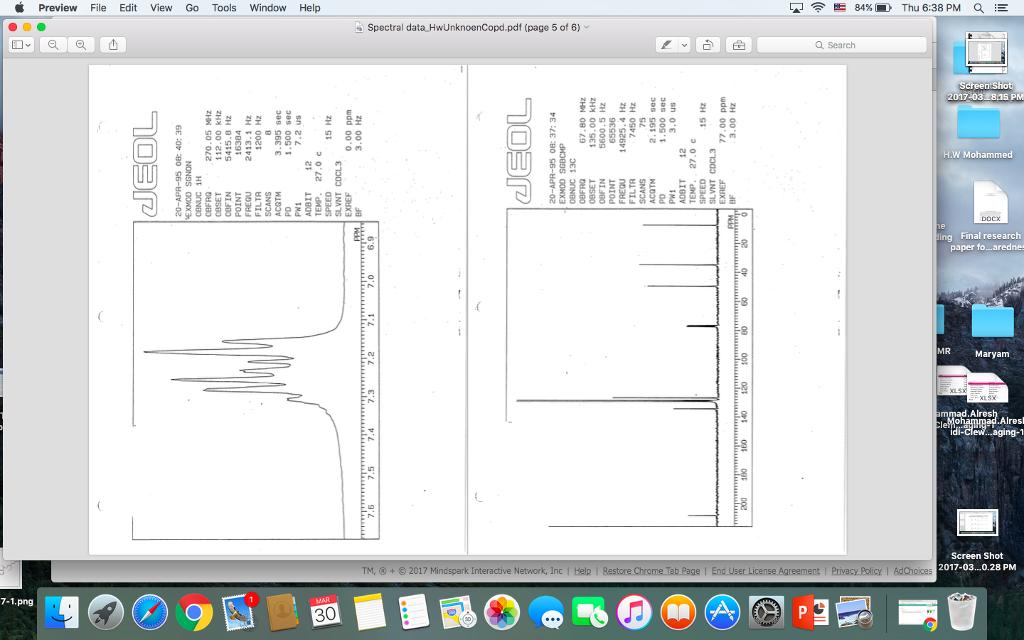Click inside the Search field

coord(841,45)
